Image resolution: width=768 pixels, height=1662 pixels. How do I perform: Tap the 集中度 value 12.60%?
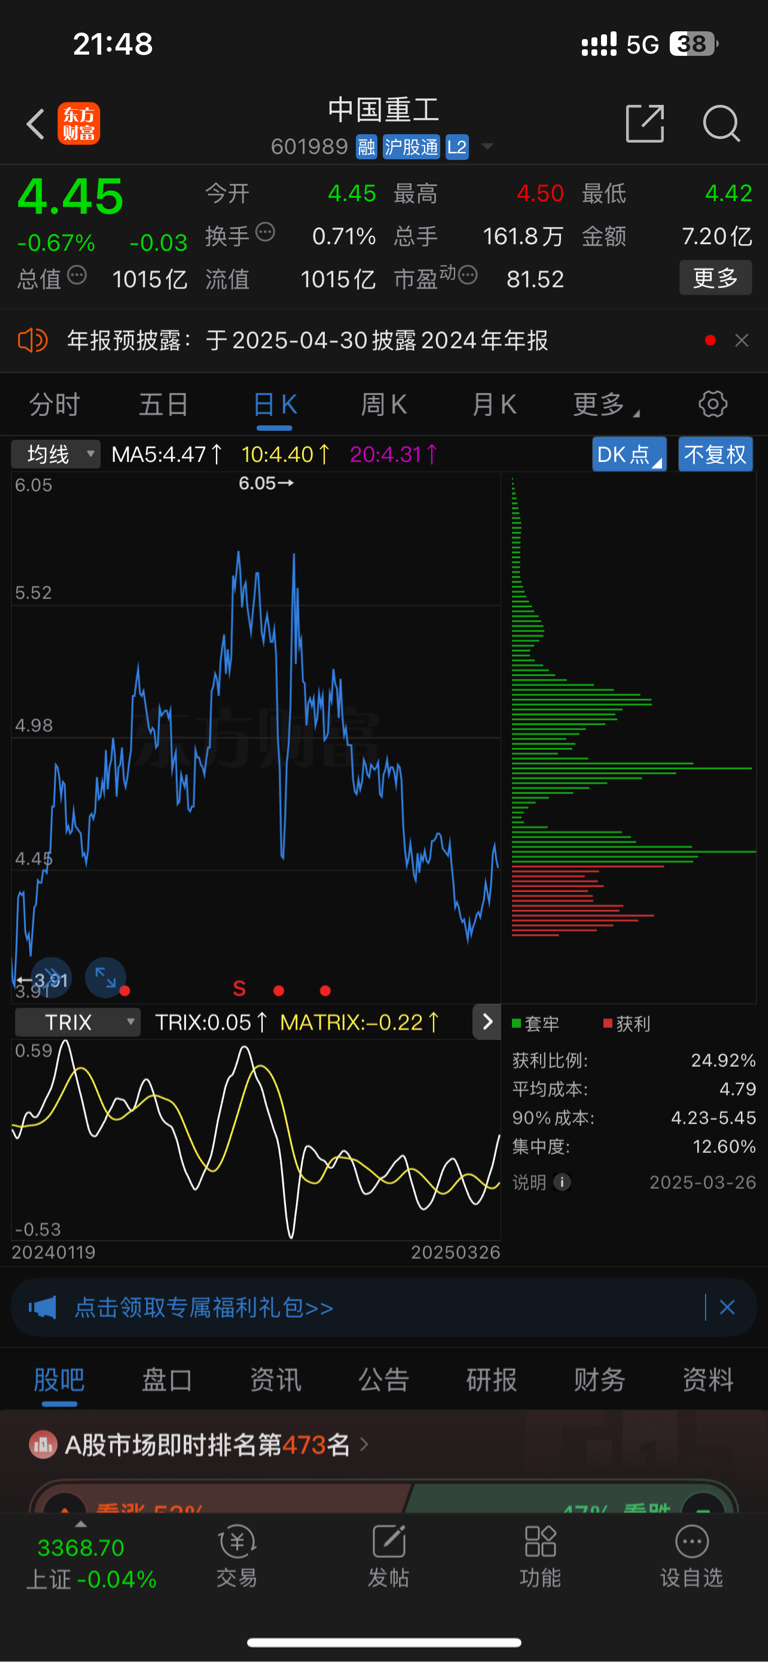pos(724,1147)
